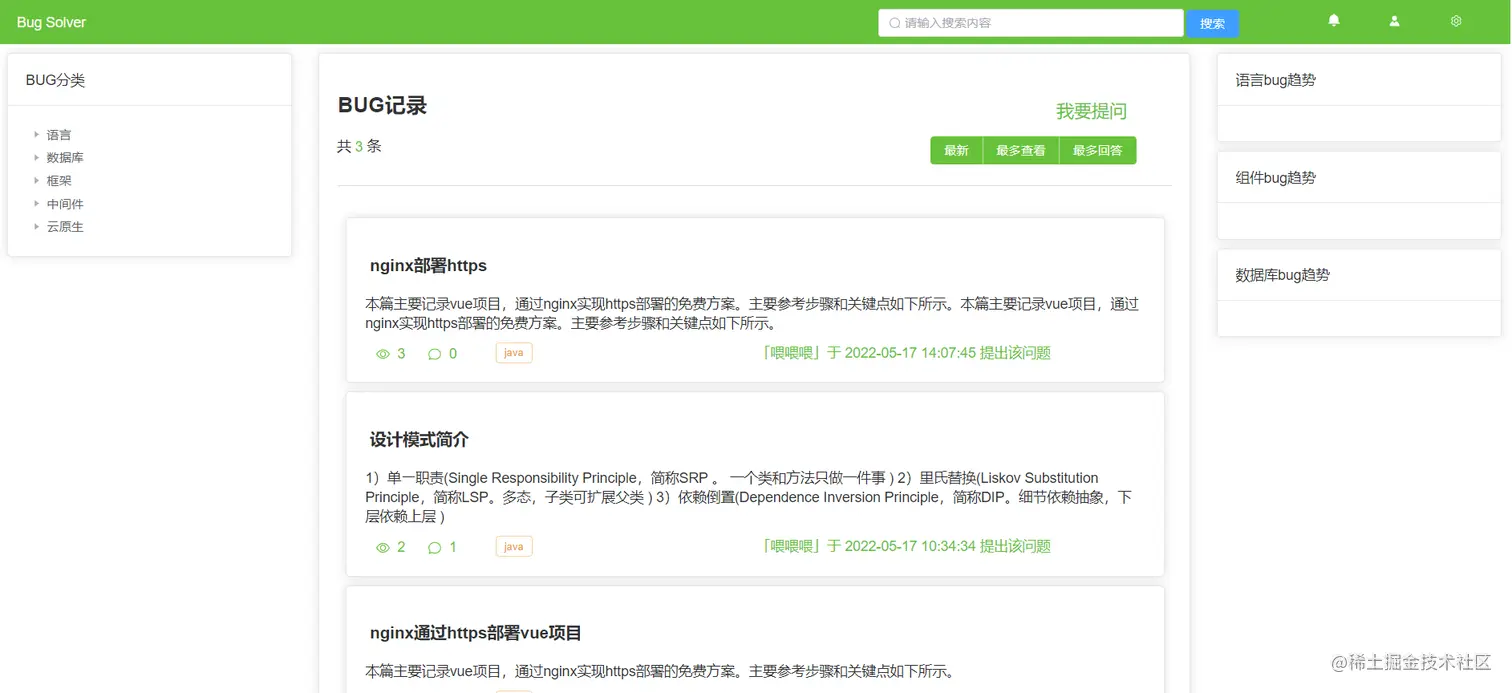
Task: Click the eye views icon on 设计模式简介 card
Action: pos(382,547)
